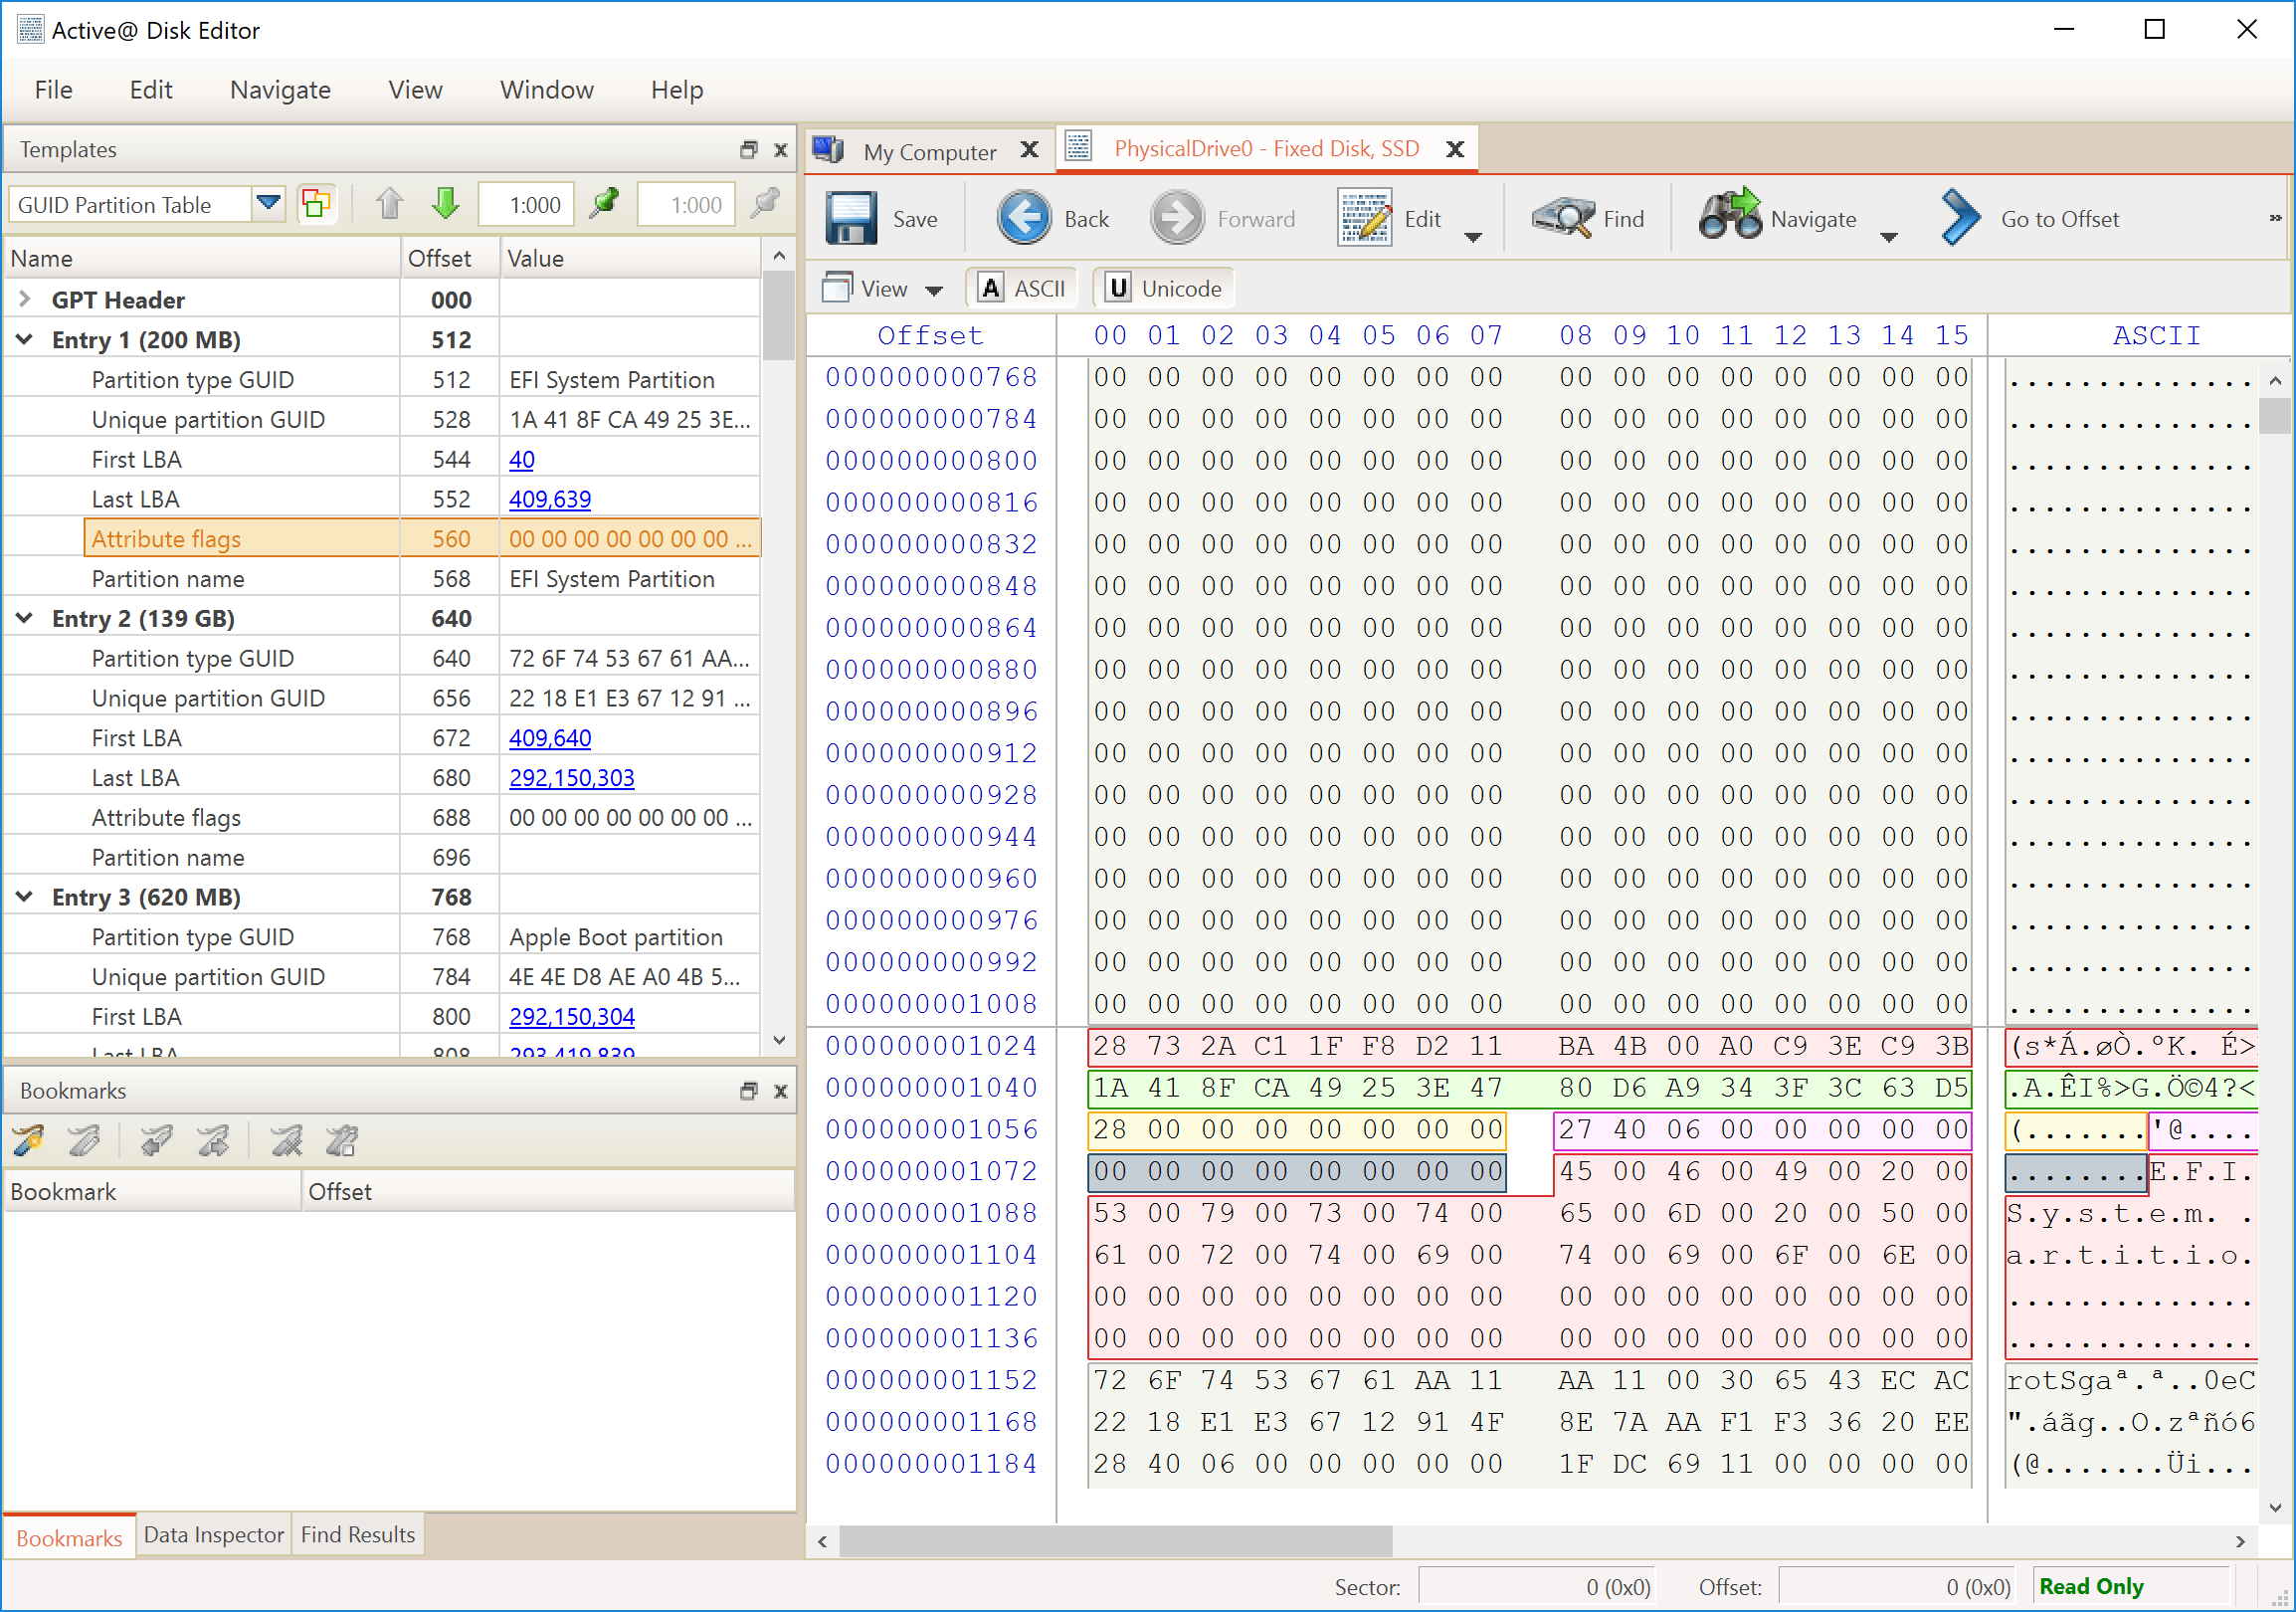Click the second bookmark toolbar icon
2296x1612 pixels.
84,1140
